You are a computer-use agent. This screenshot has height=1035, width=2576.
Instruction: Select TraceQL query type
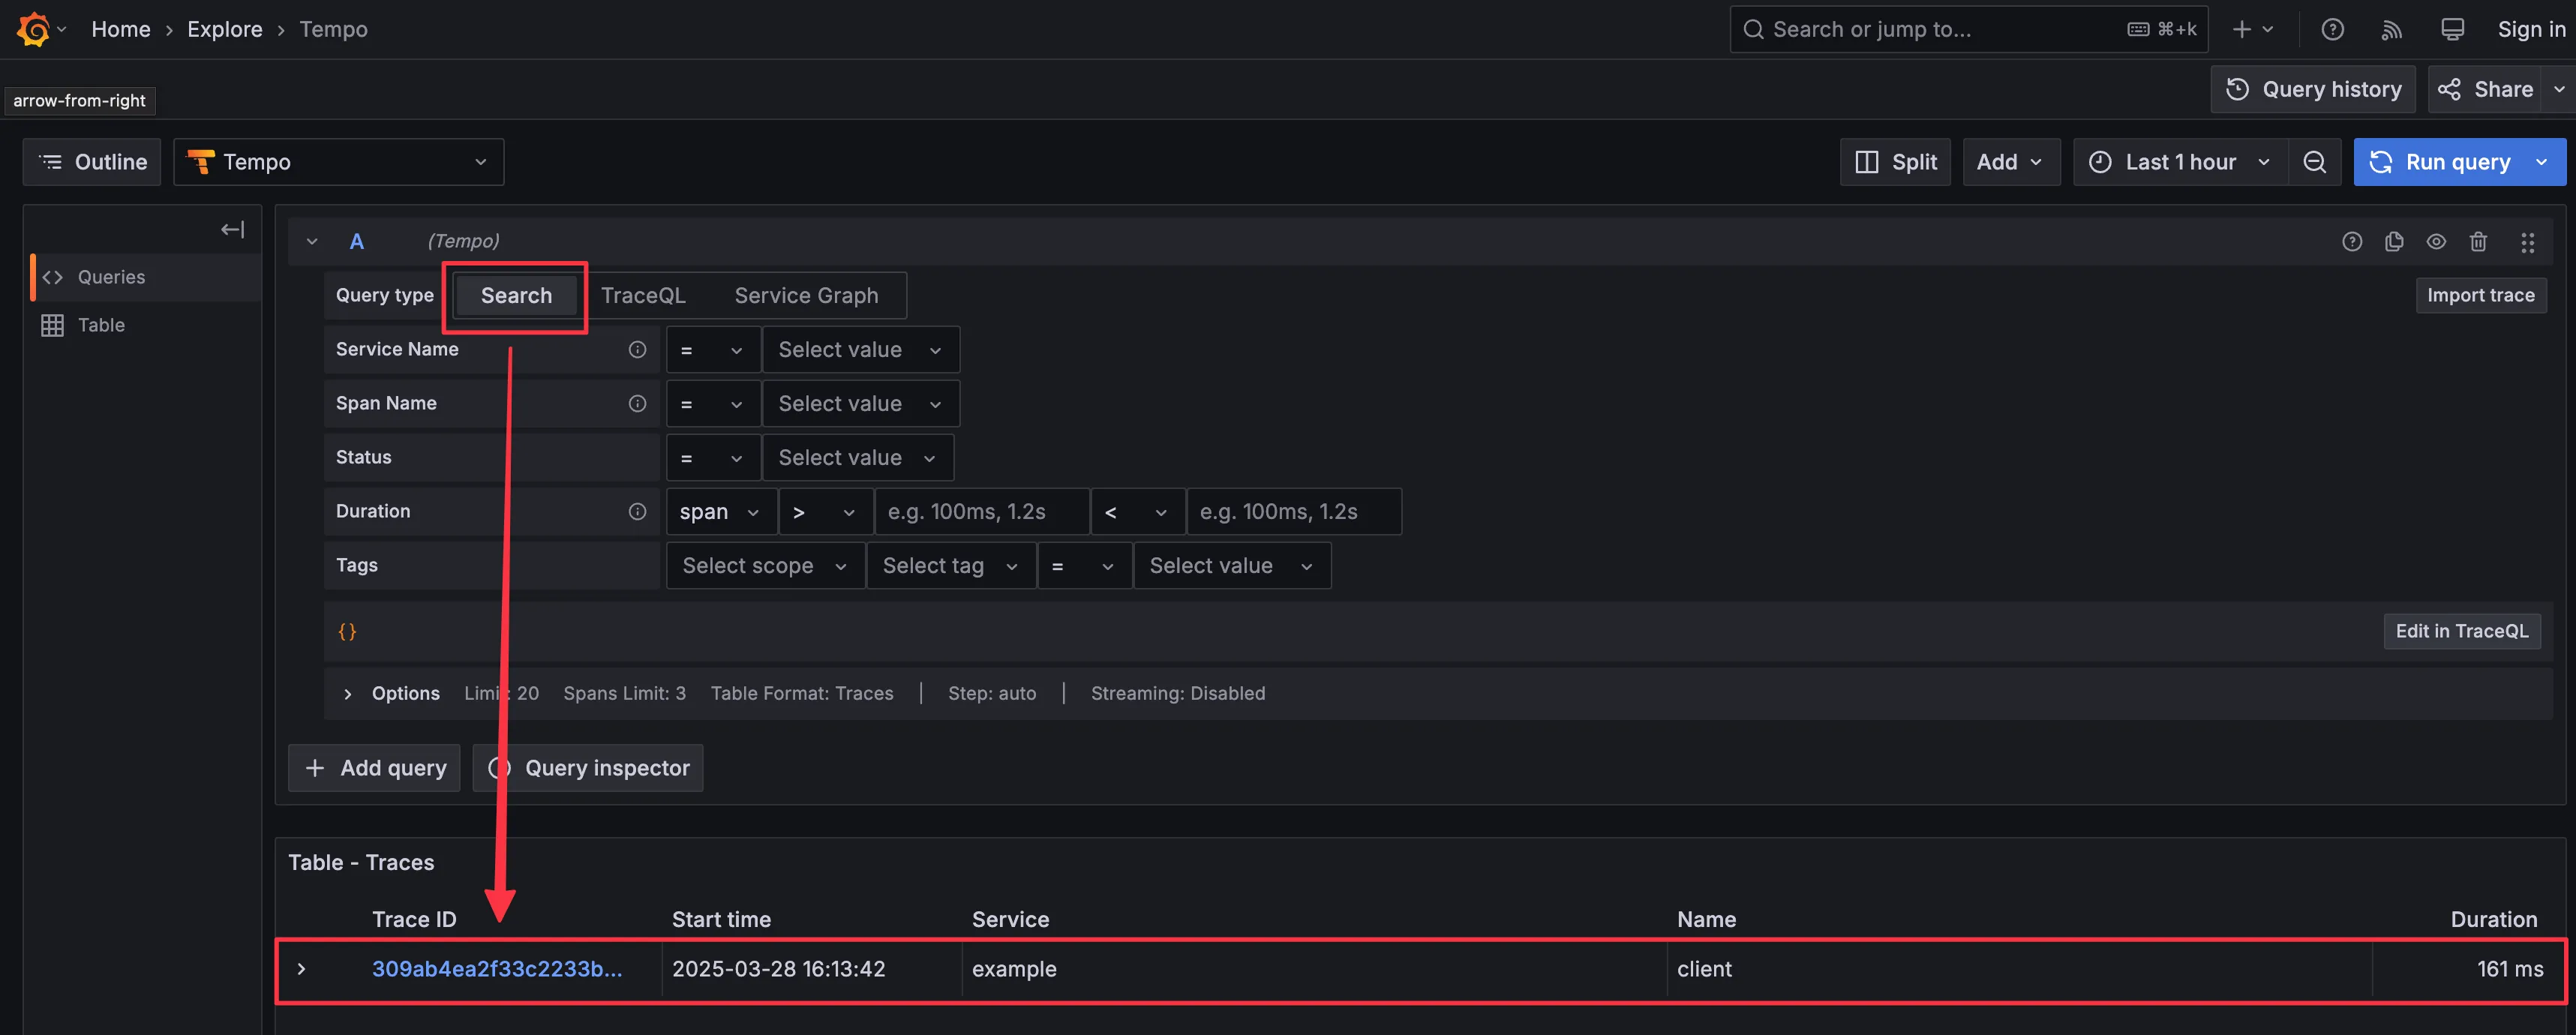pos(644,295)
